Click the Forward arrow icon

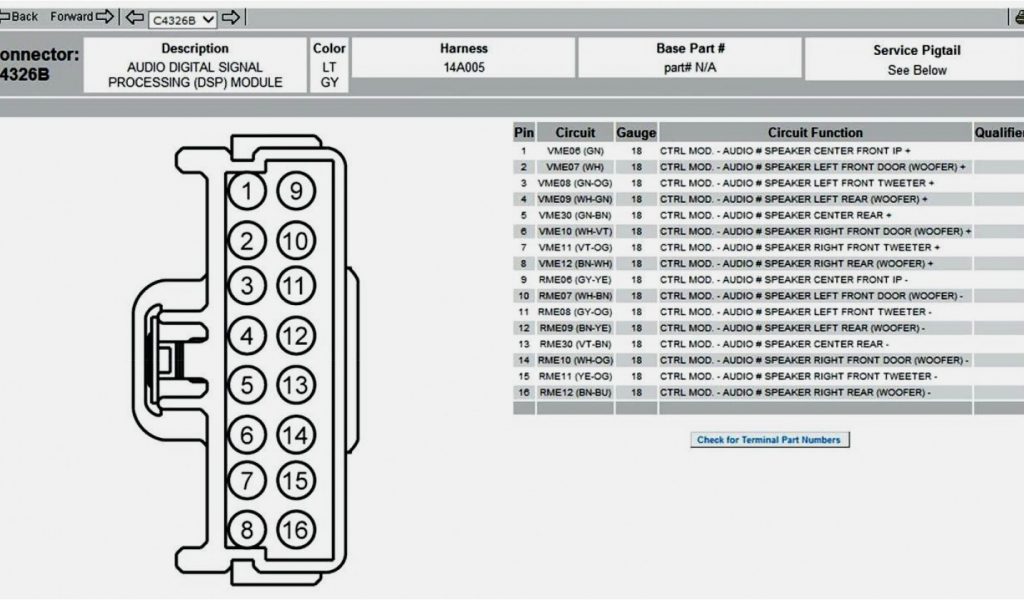[x=105, y=17]
